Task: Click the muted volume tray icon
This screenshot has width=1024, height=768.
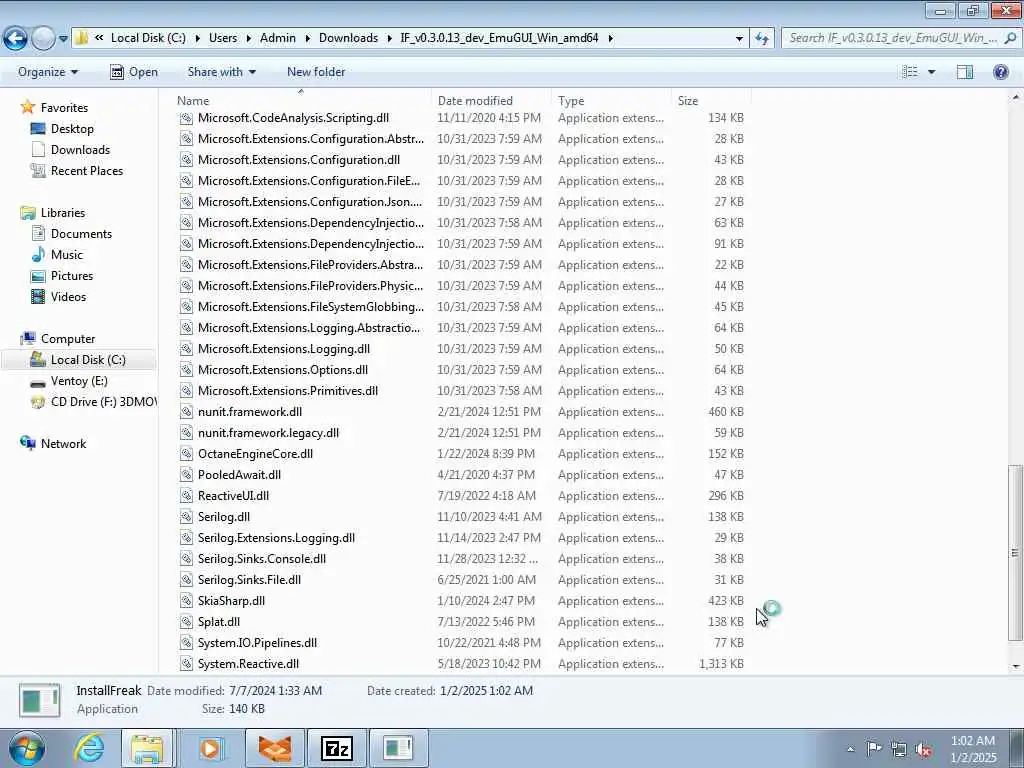Action: pos(923,750)
